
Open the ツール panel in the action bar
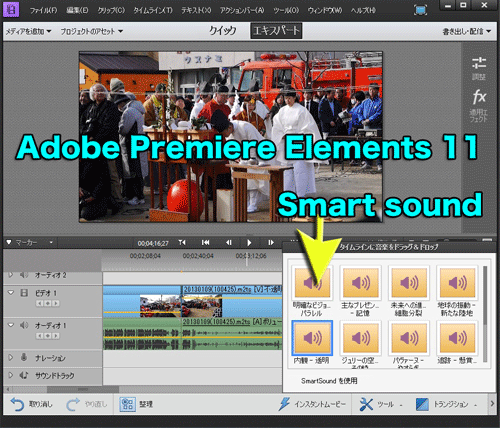(381, 404)
